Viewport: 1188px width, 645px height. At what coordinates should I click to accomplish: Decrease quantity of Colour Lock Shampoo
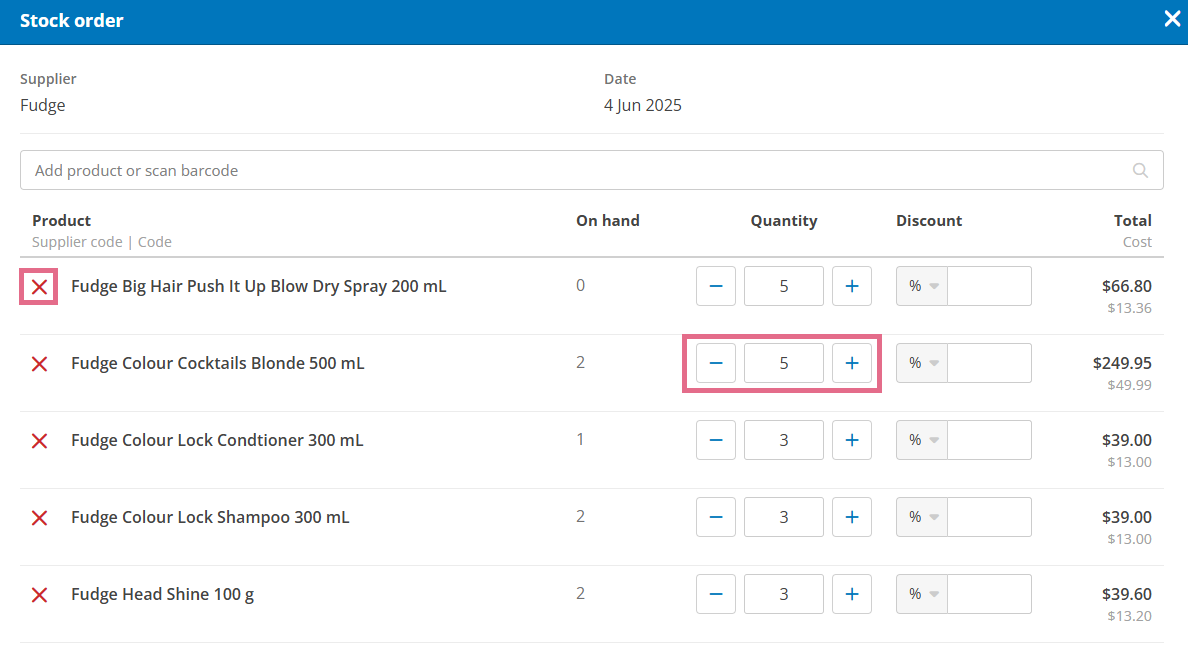coord(716,517)
